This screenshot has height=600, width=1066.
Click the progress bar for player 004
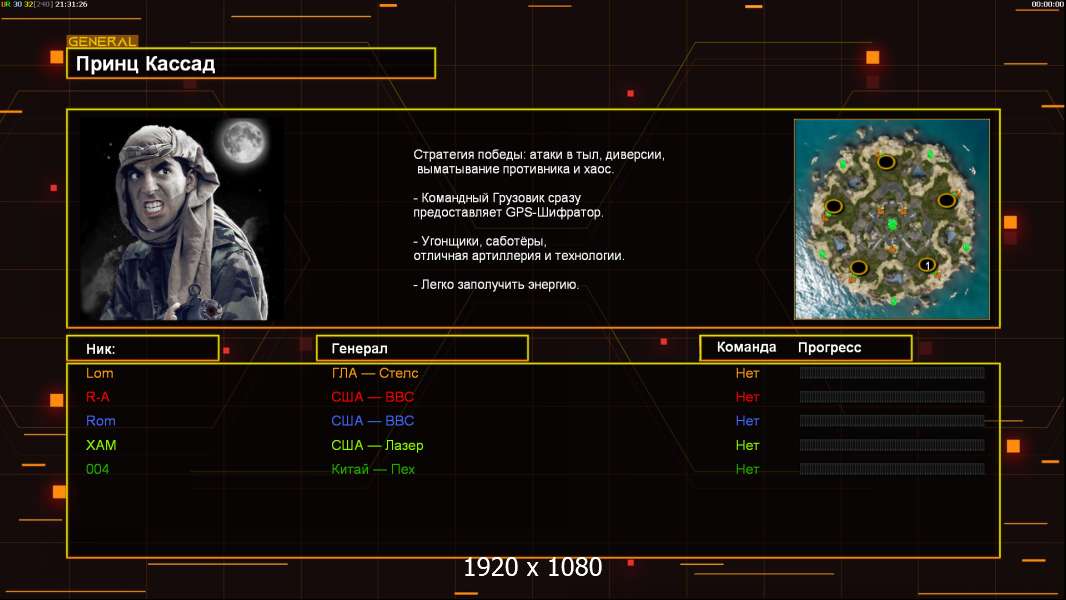[x=891, y=469]
